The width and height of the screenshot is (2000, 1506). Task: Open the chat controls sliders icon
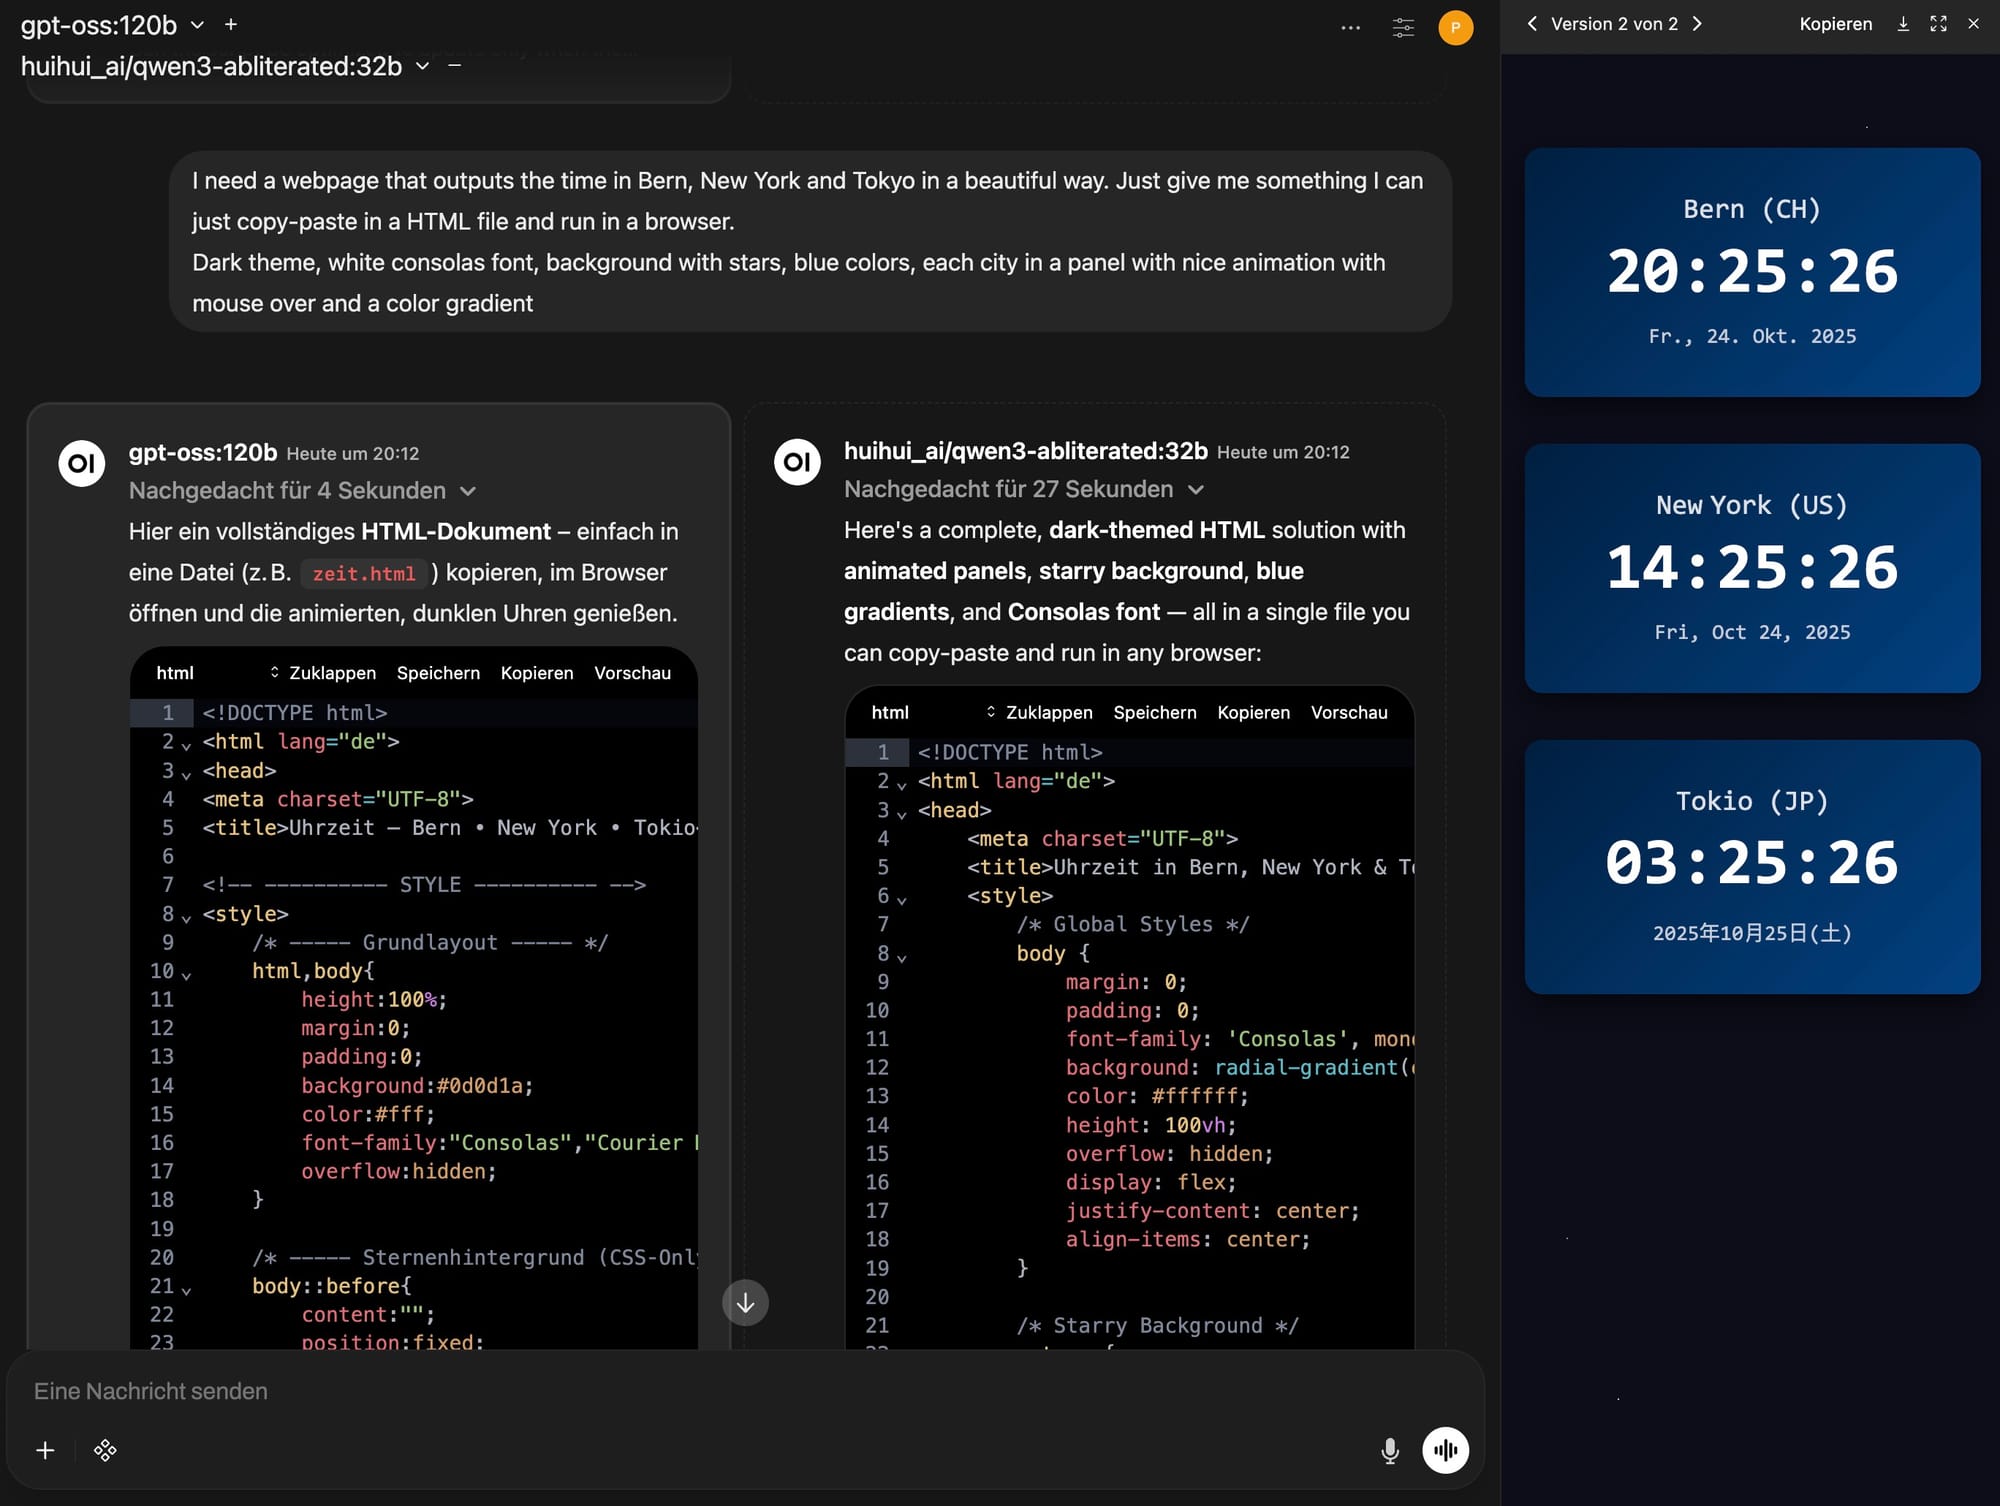[1403, 27]
